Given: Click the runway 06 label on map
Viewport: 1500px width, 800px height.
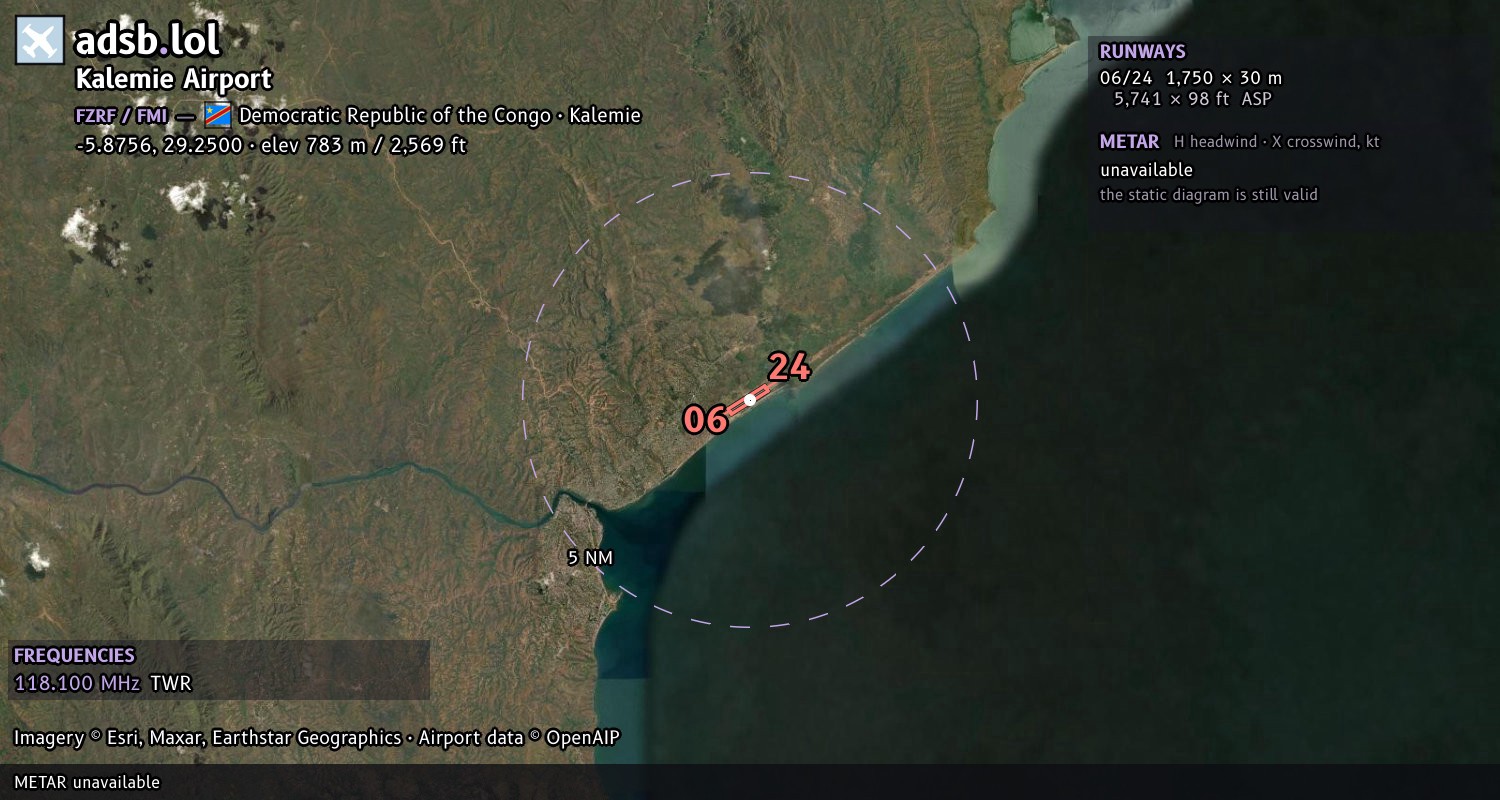Looking at the screenshot, I should click(705, 420).
